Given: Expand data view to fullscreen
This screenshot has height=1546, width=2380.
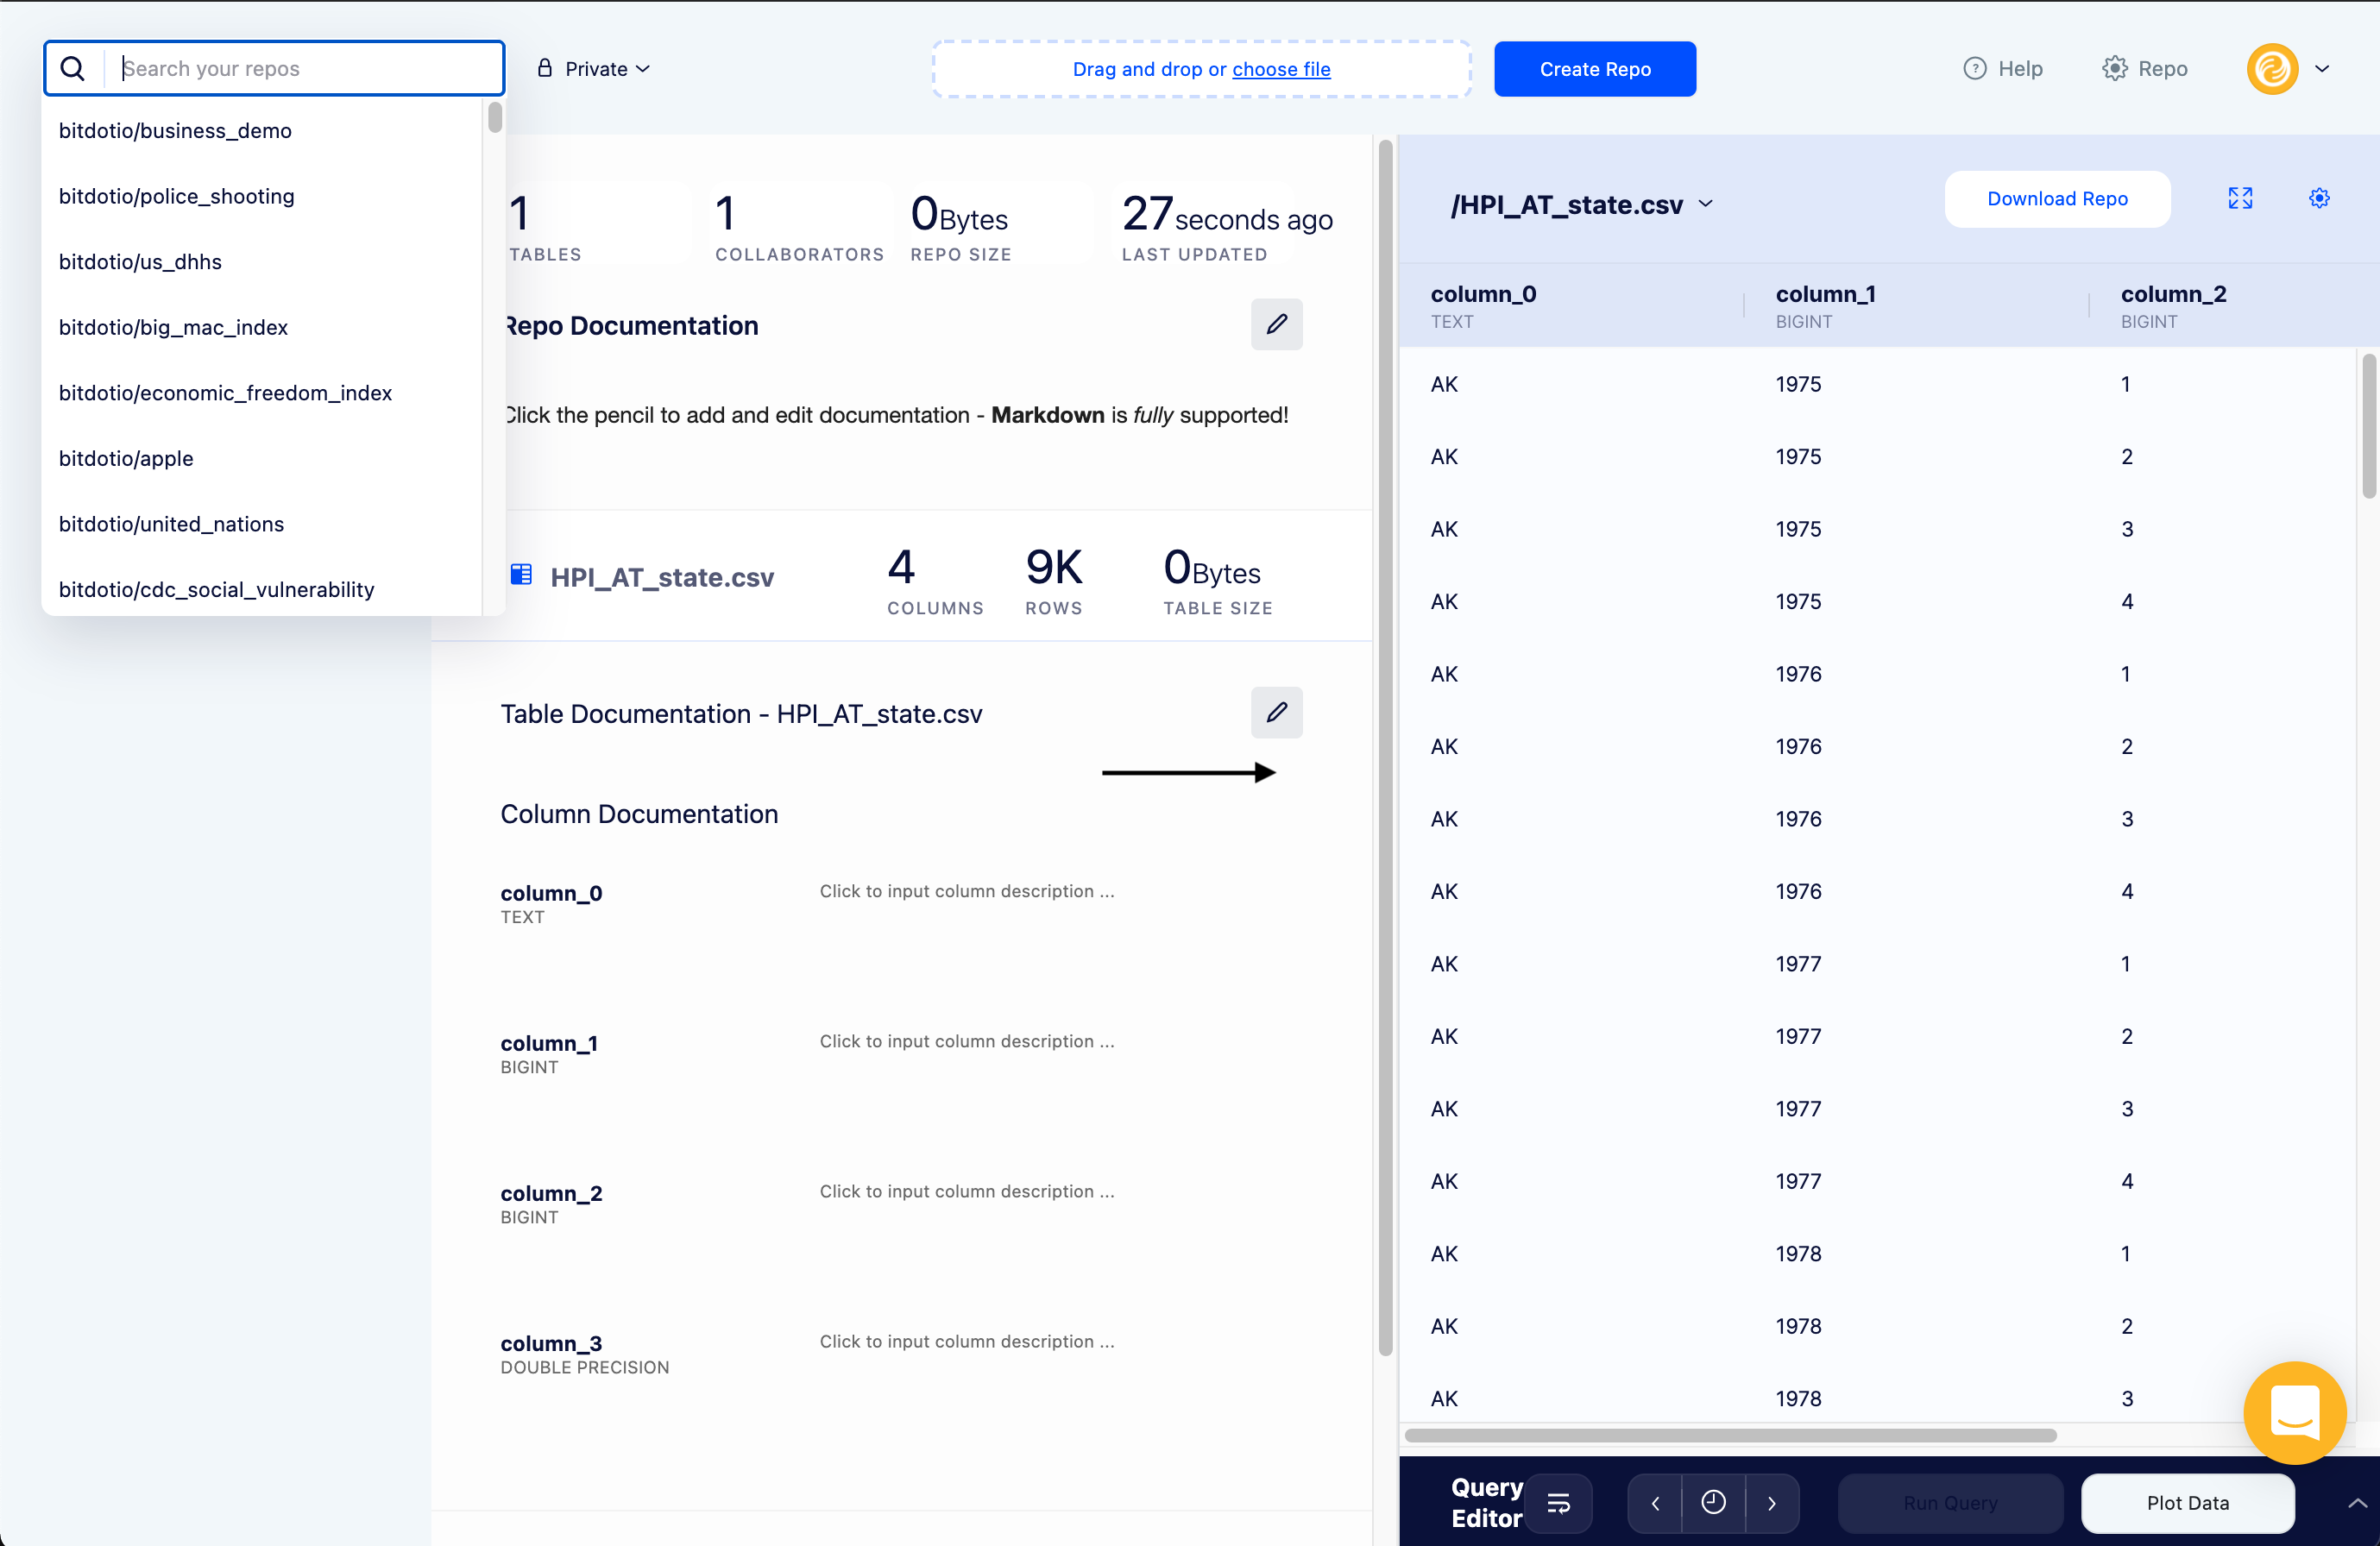Looking at the screenshot, I should [x=2240, y=198].
